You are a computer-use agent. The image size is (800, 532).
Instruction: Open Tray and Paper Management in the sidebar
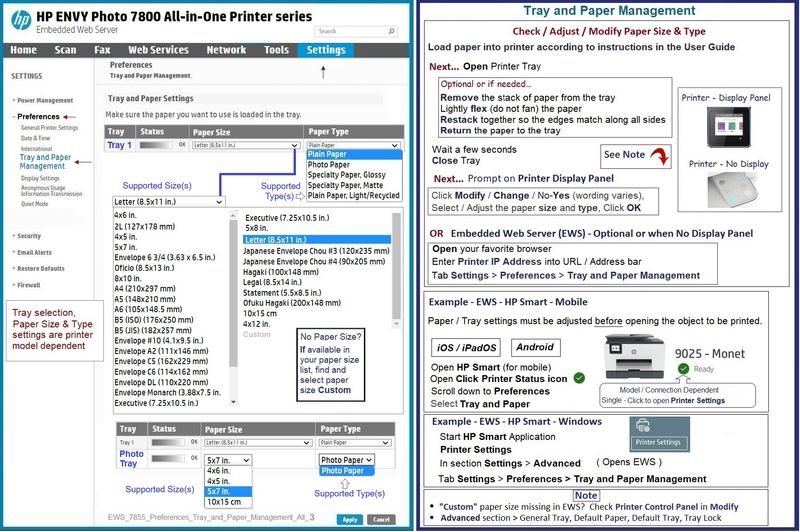click(x=45, y=162)
